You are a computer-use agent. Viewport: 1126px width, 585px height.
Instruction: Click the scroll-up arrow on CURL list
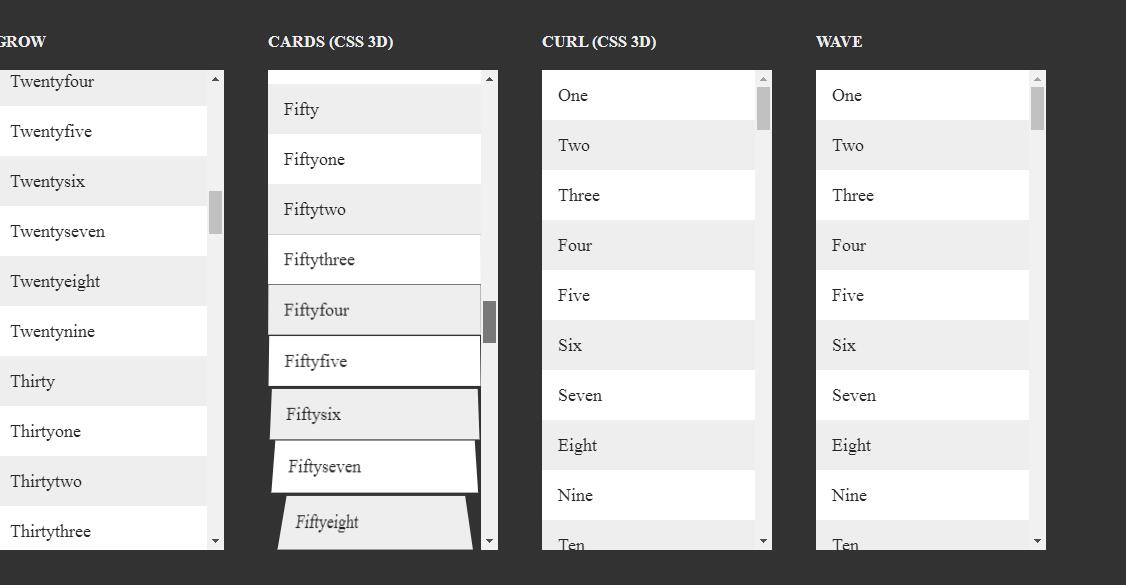click(x=763, y=78)
